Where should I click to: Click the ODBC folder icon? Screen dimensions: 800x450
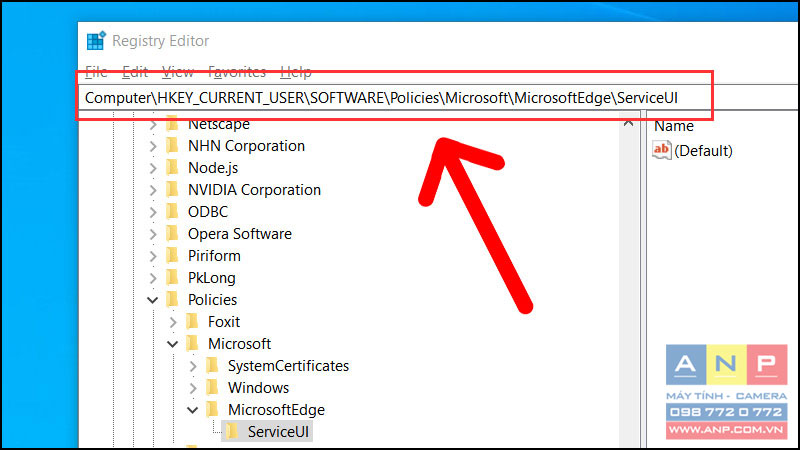click(173, 211)
